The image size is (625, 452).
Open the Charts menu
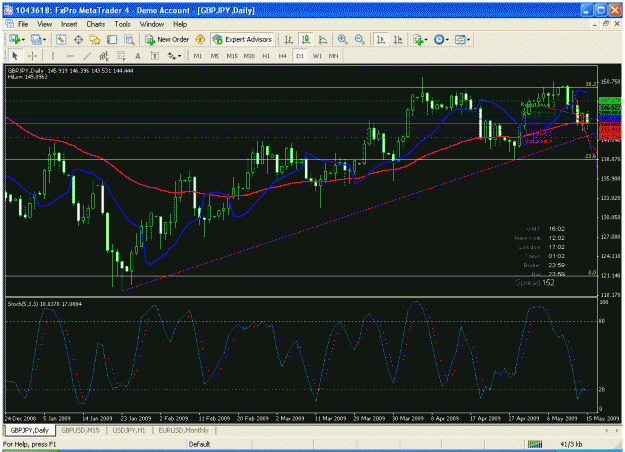pyautogui.click(x=96, y=24)
